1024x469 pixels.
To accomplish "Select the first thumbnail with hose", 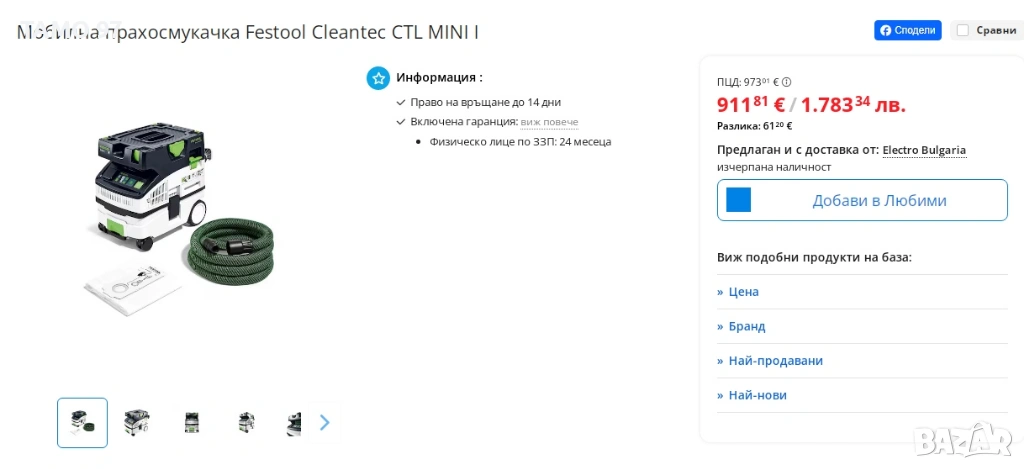I will pyautogui.click(x=82, y=422).
